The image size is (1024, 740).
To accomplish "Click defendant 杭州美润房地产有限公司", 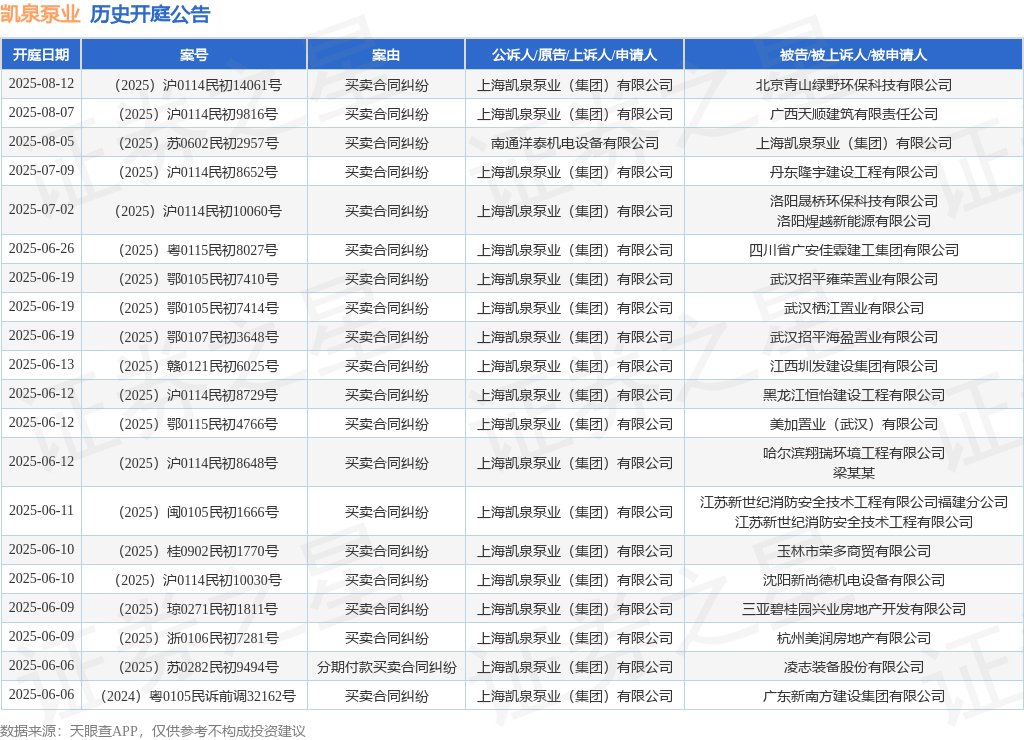I will [854, 638].
